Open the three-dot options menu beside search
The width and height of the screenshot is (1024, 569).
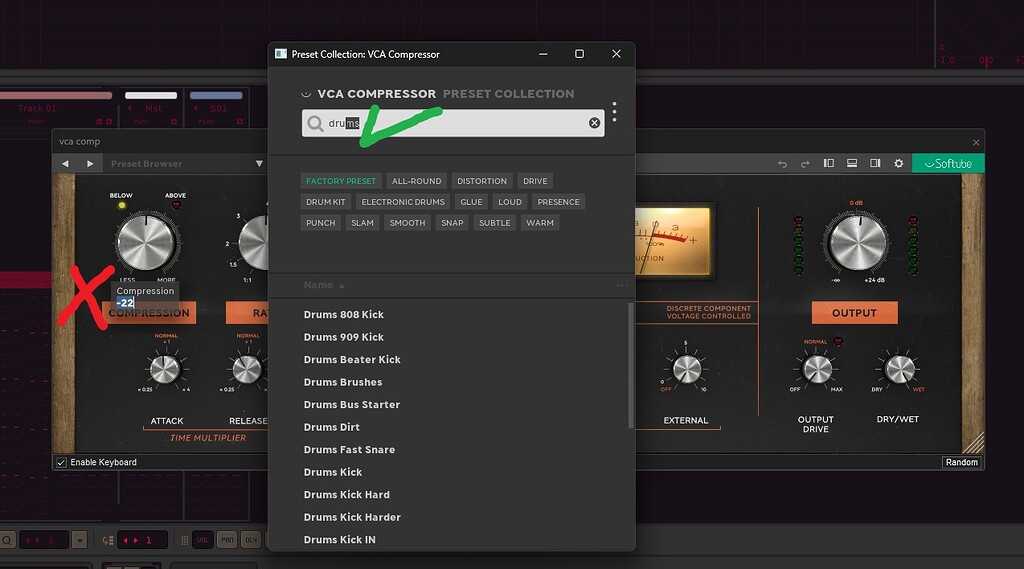tap(615, 112)
